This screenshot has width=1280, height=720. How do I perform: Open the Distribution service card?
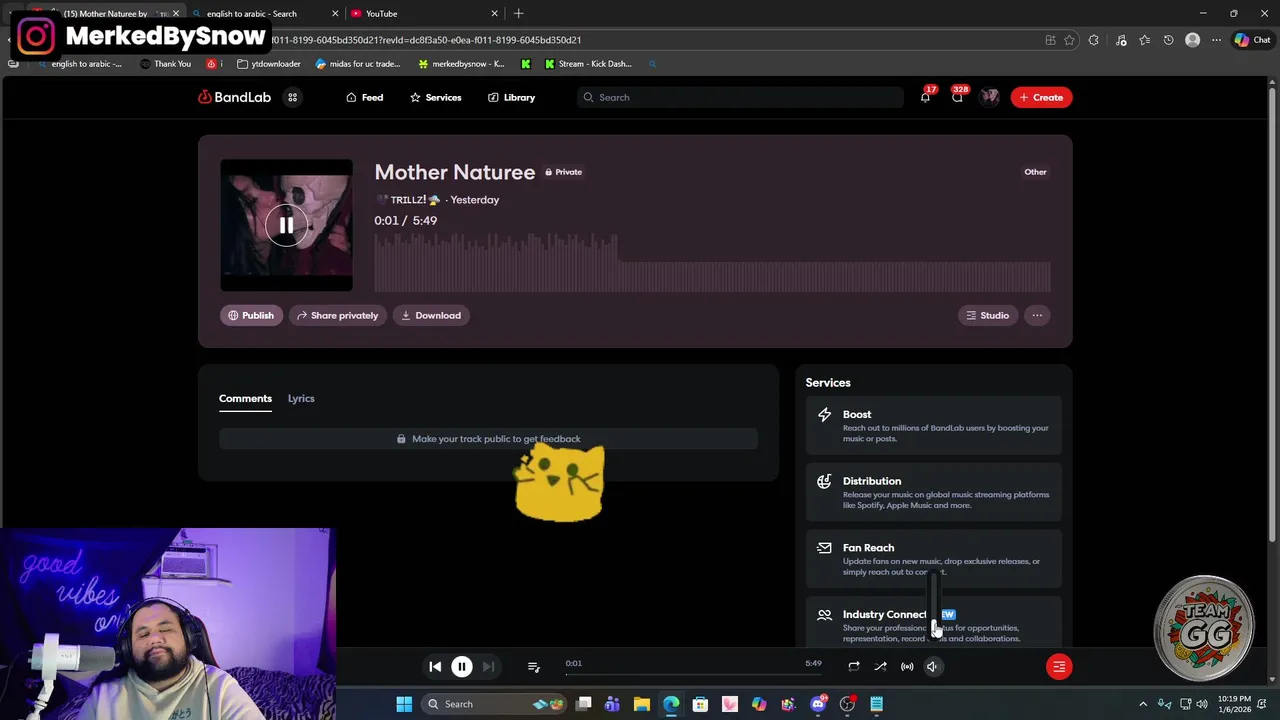934,492
